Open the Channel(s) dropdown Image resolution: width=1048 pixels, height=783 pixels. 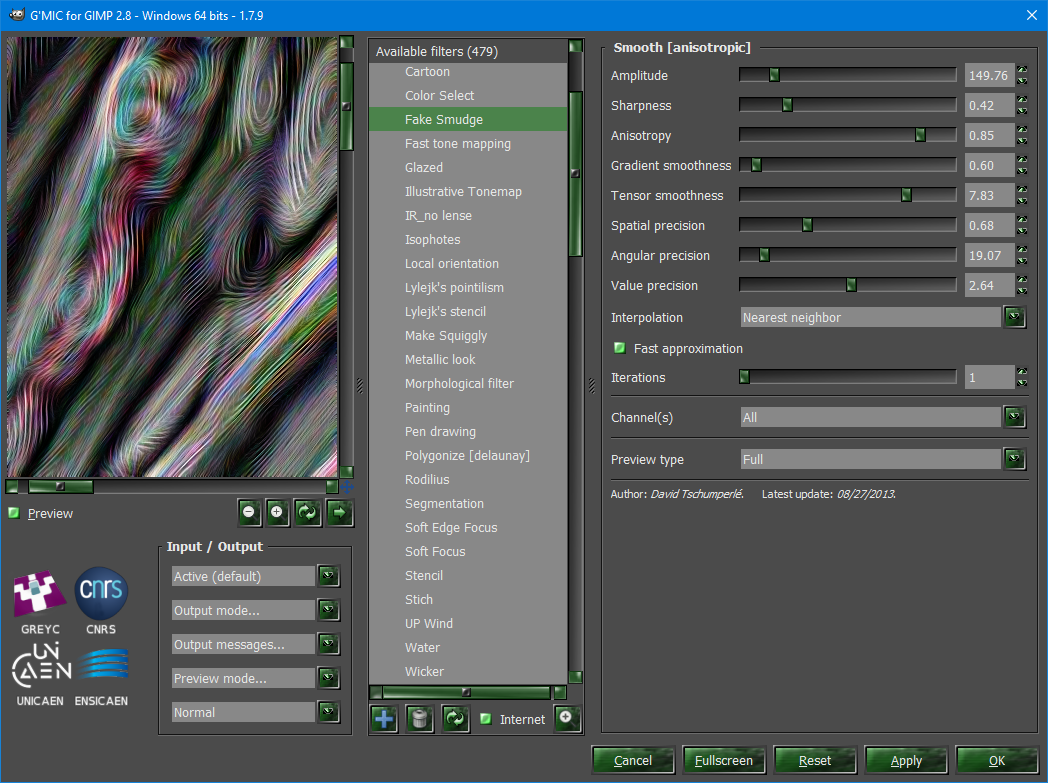point(1014,417)
